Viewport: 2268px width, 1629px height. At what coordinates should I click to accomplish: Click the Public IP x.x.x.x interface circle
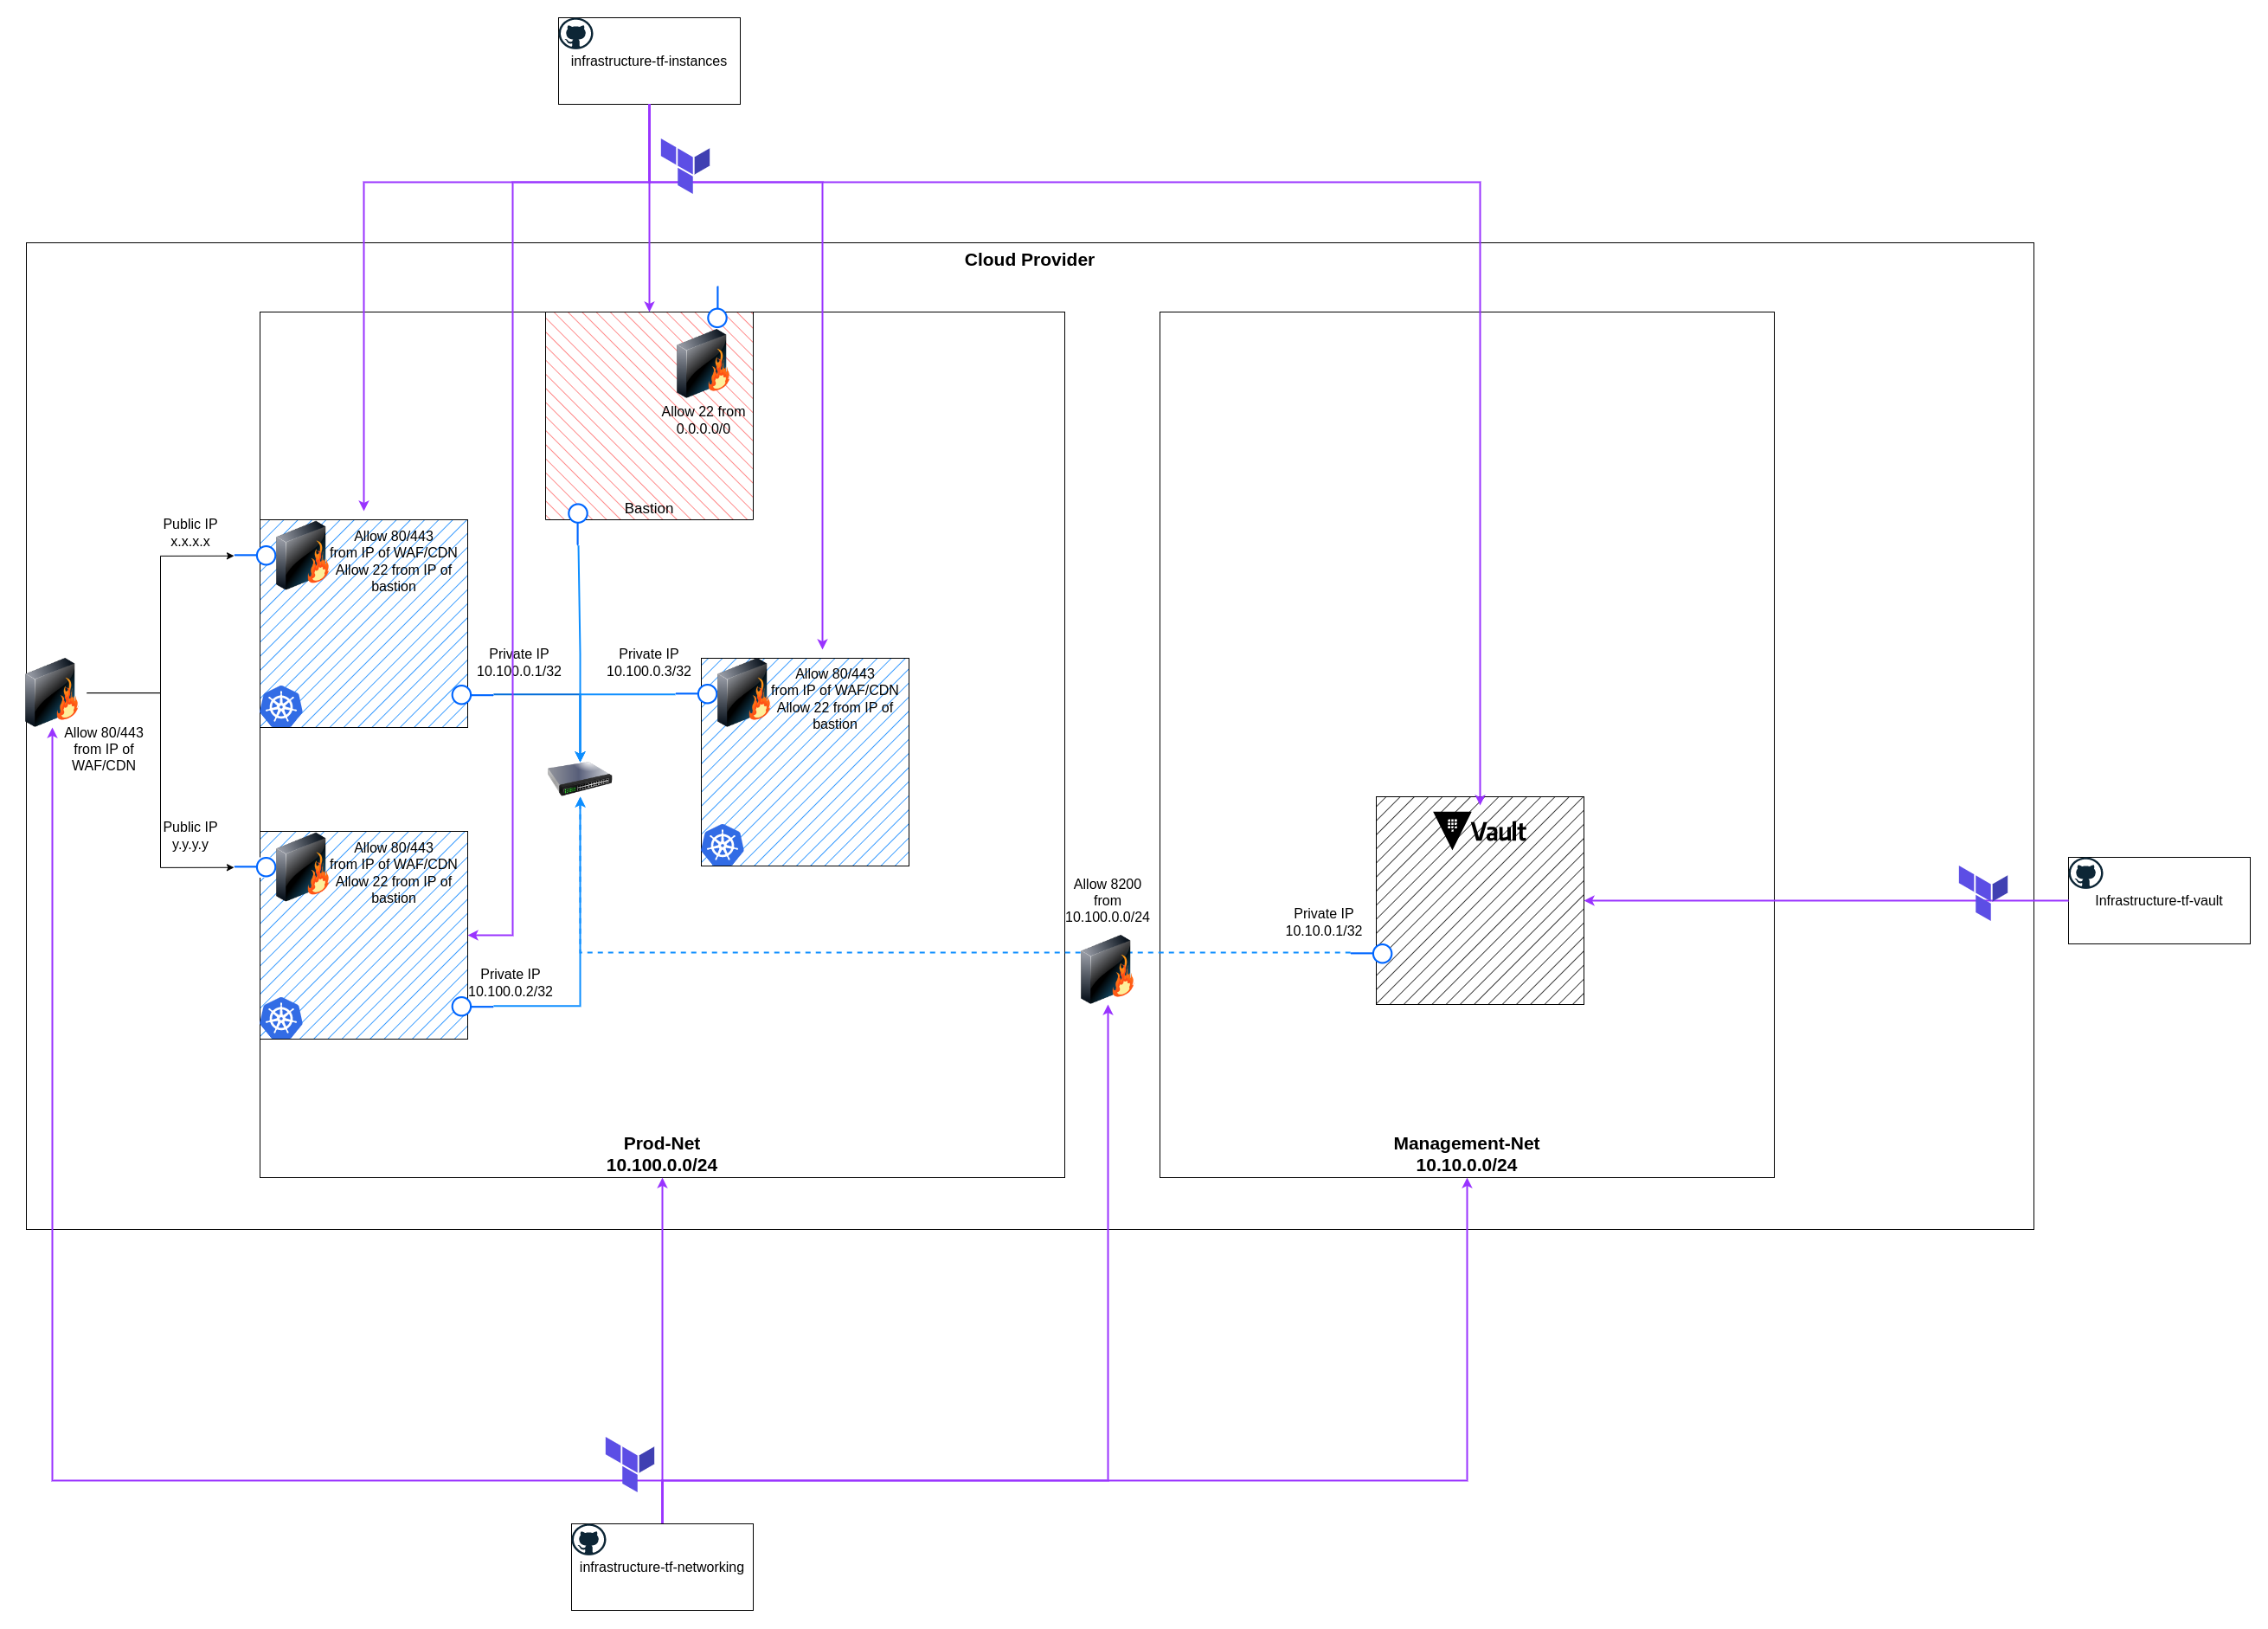[266, 555]
